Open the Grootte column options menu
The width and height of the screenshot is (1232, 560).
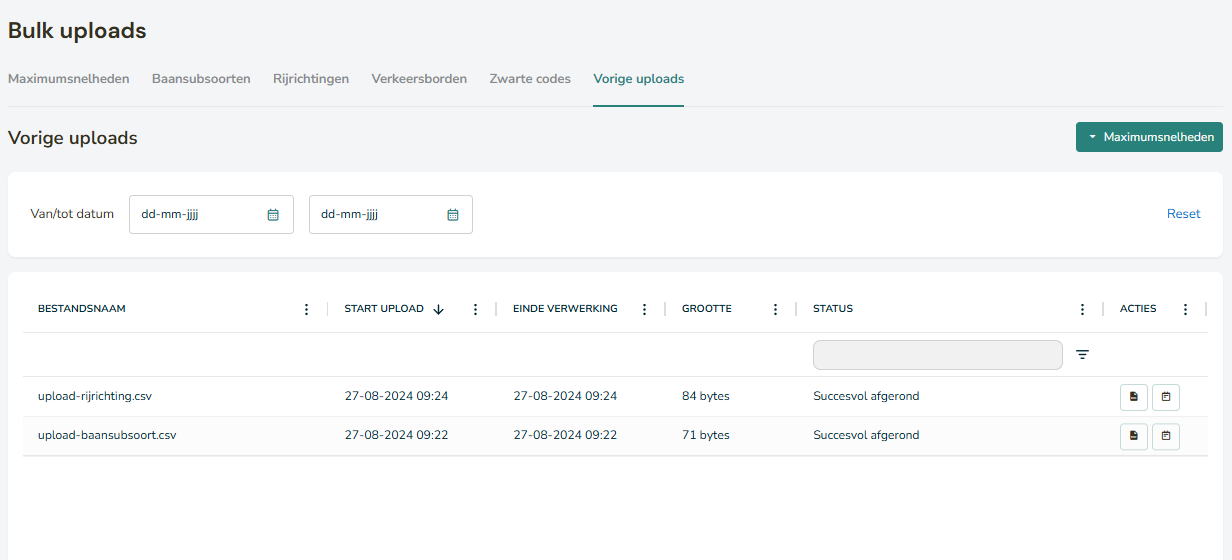pos(776,309)
